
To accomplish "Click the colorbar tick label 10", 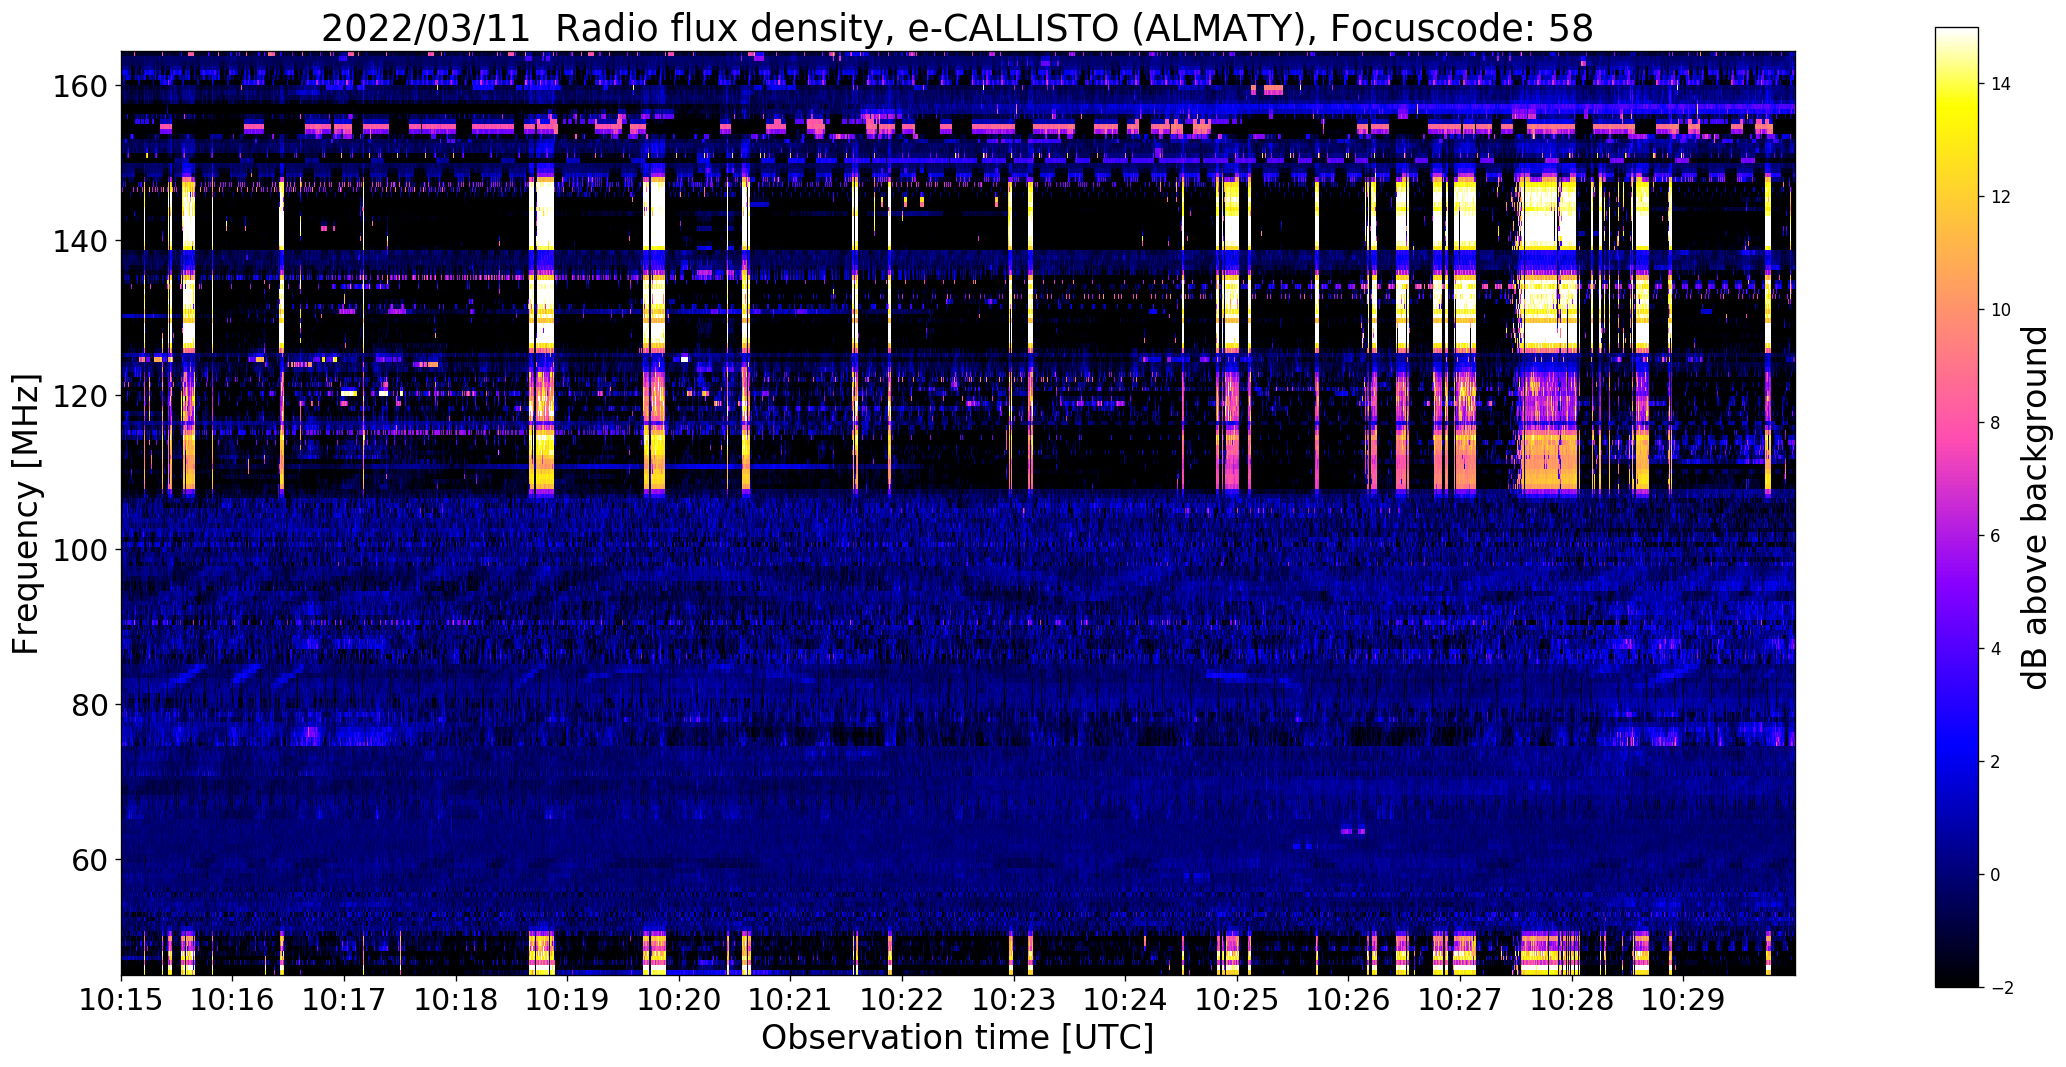I will pos(2001,310).
